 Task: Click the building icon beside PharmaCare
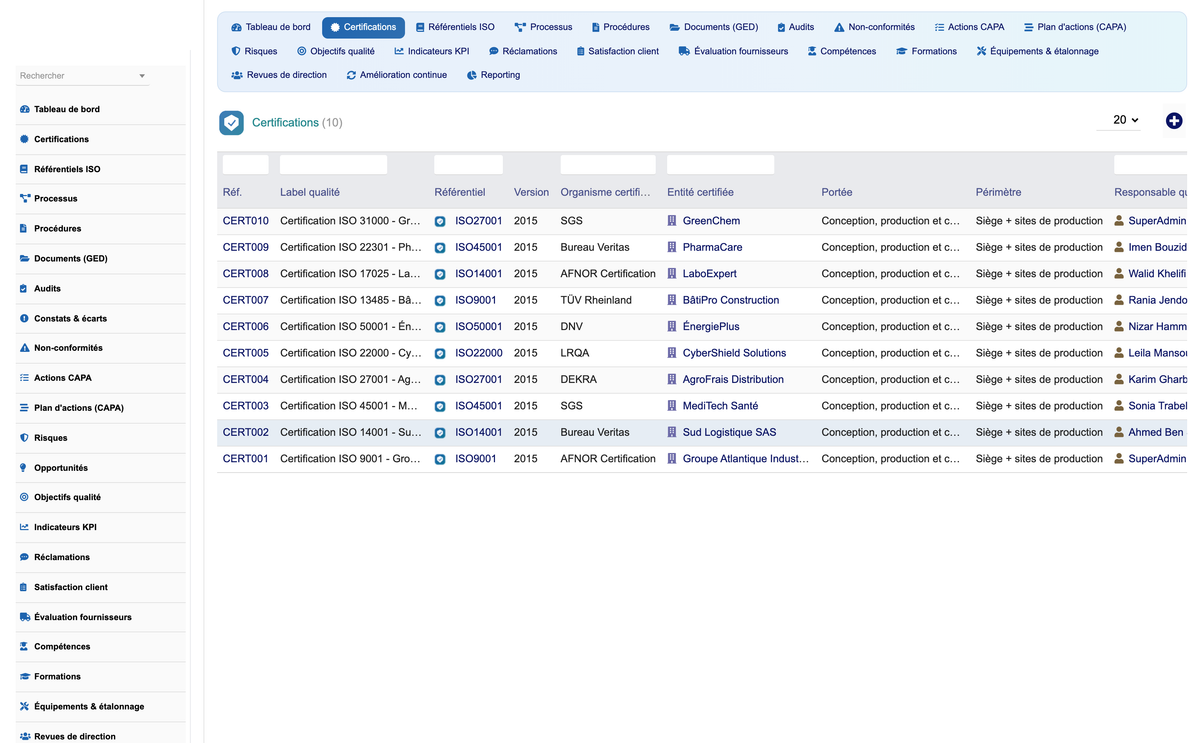(x=672, y=247)
